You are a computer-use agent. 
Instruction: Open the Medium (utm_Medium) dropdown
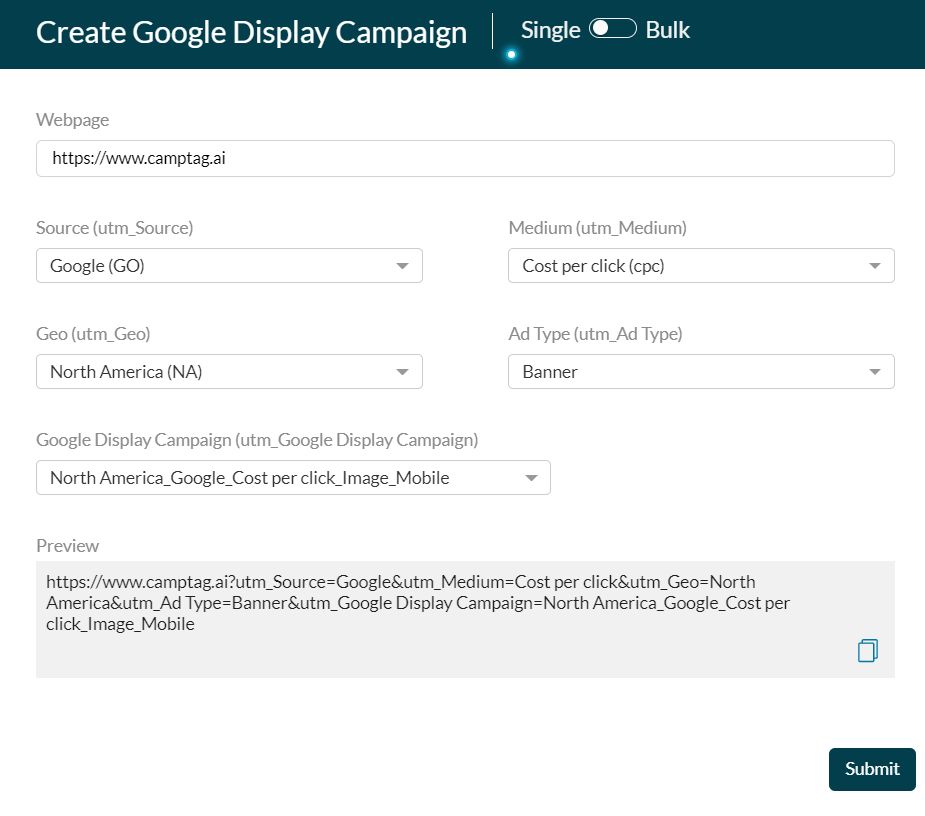[x=701, y=265]
